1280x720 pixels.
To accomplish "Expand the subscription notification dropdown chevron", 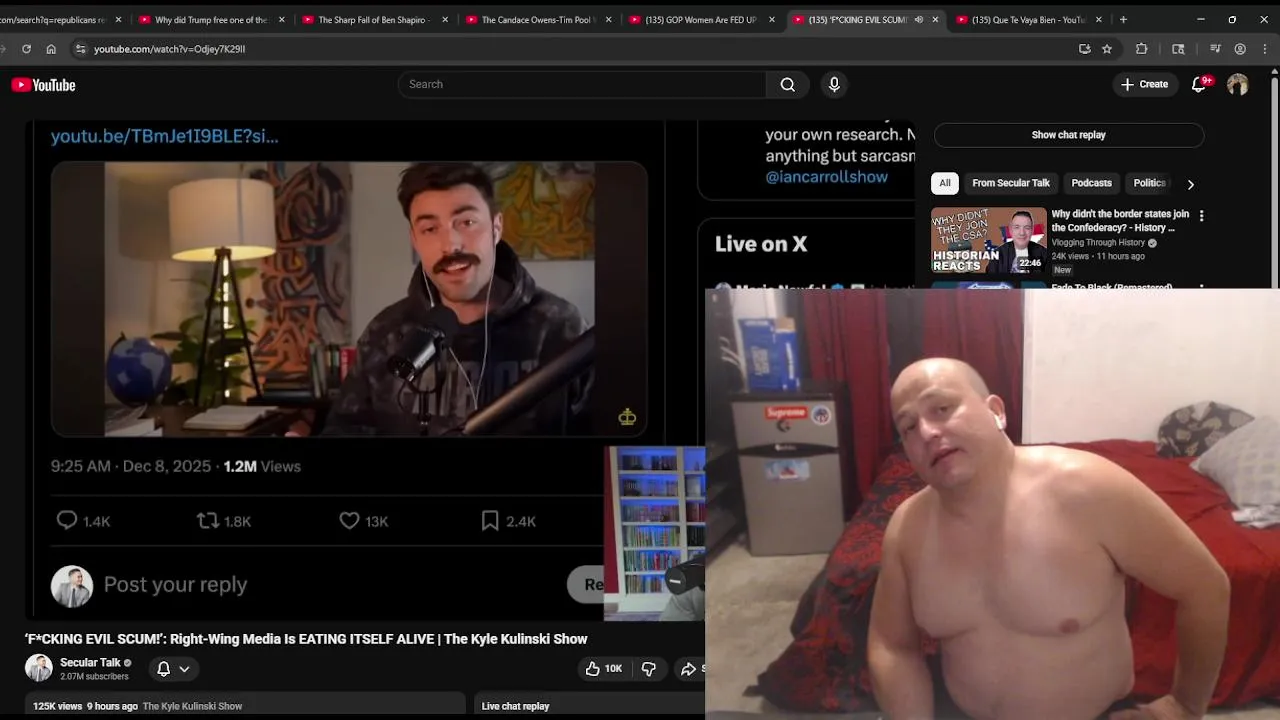I will 184,669.
